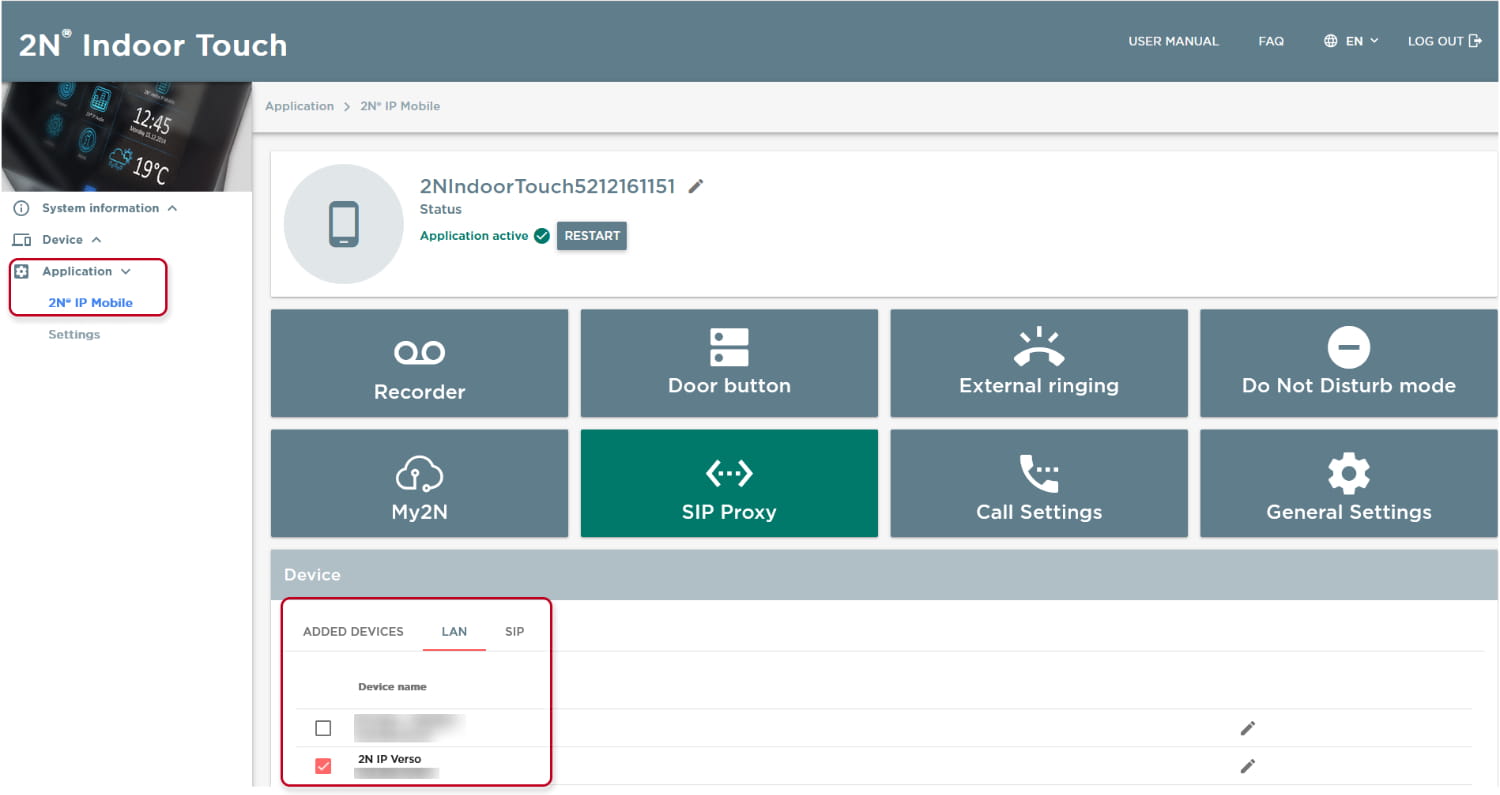Screen dimensions: 1500x795
Task: Click the Application gear sidebar icon
Action: (21, 271)
